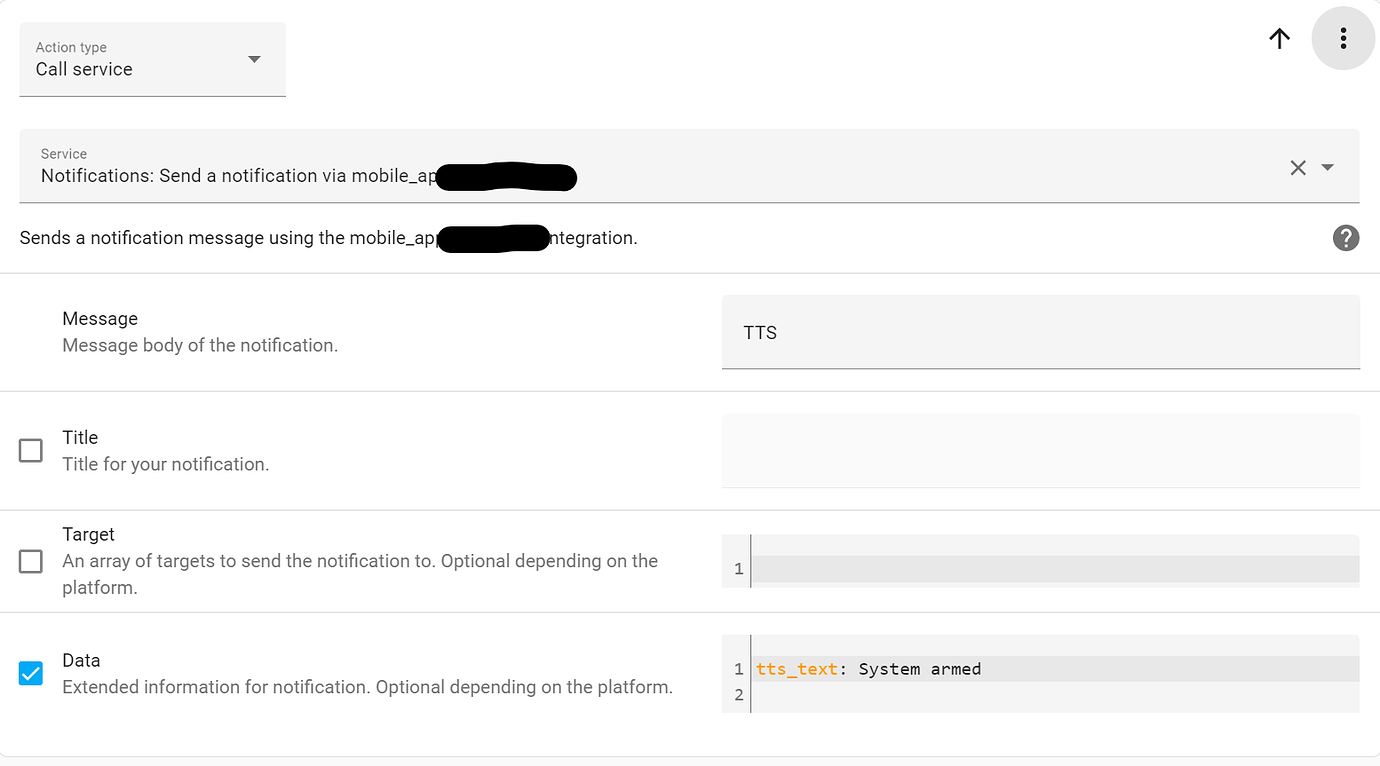The image size is (1380, 766).
Task: Click the 'Message body of the notification.' description
Action: [x=200, y=345]
